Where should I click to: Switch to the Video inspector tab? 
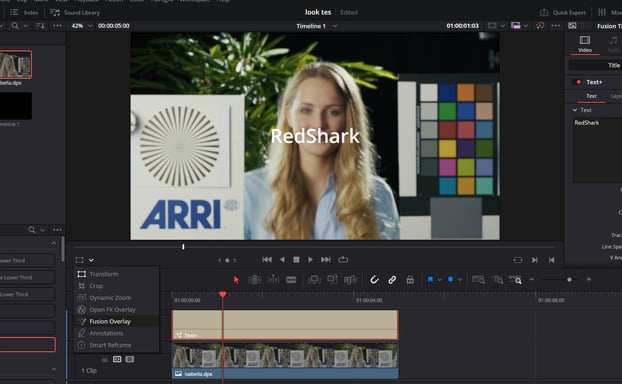pyautogui.click(x=585, y=44)
